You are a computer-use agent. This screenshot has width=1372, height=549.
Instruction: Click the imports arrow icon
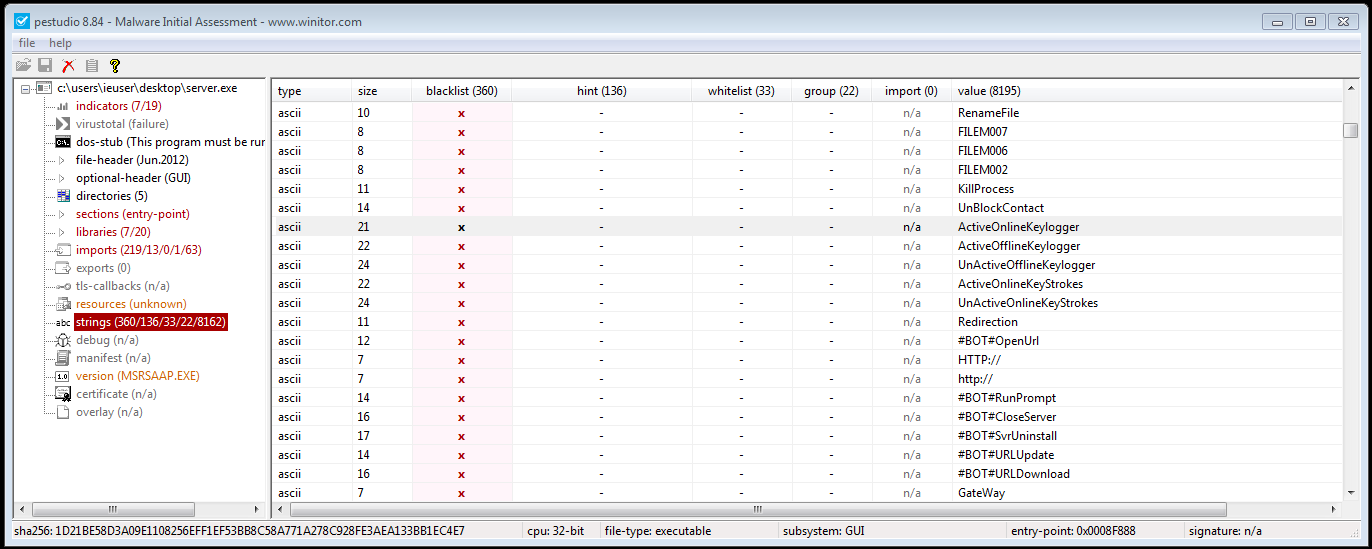click(x=62, y=250)
